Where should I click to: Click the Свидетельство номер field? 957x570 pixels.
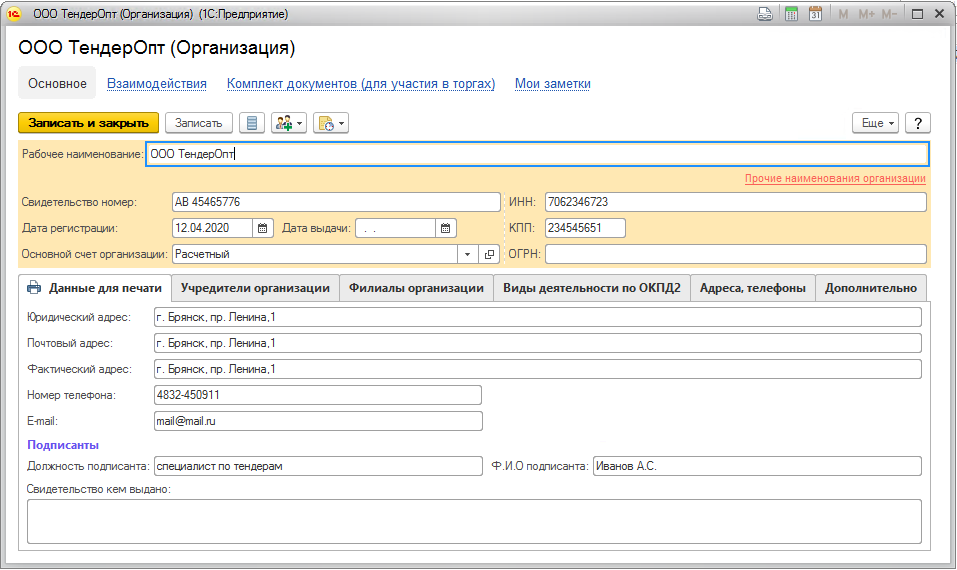coord(336,202)
